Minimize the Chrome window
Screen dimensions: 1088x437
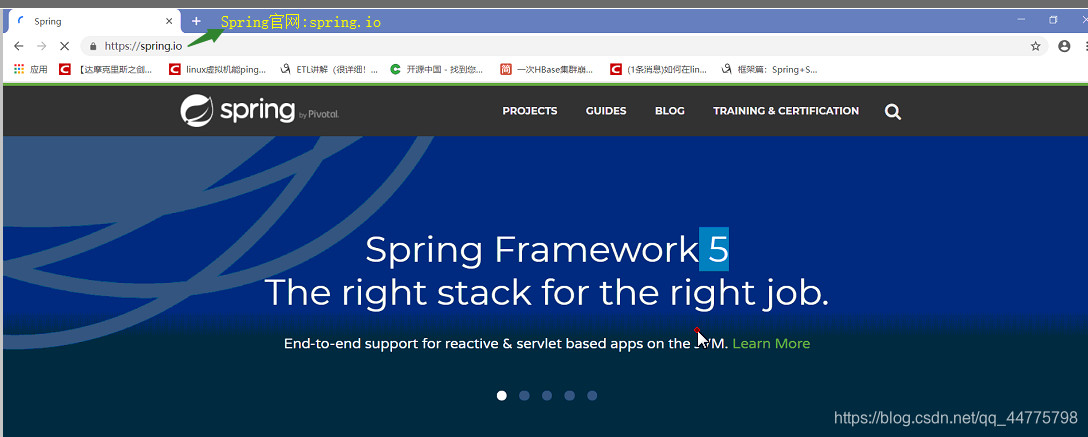tap(1021, 20)
